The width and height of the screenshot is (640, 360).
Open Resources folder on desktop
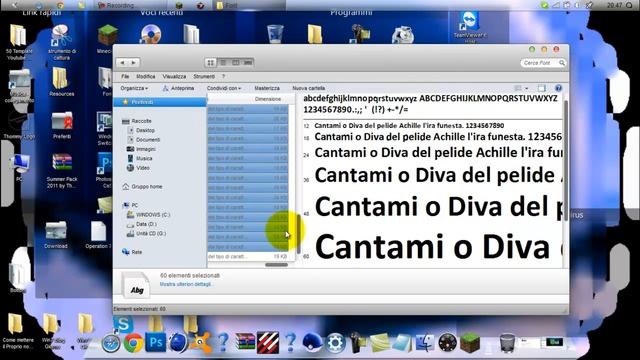(x=62, y=82)
